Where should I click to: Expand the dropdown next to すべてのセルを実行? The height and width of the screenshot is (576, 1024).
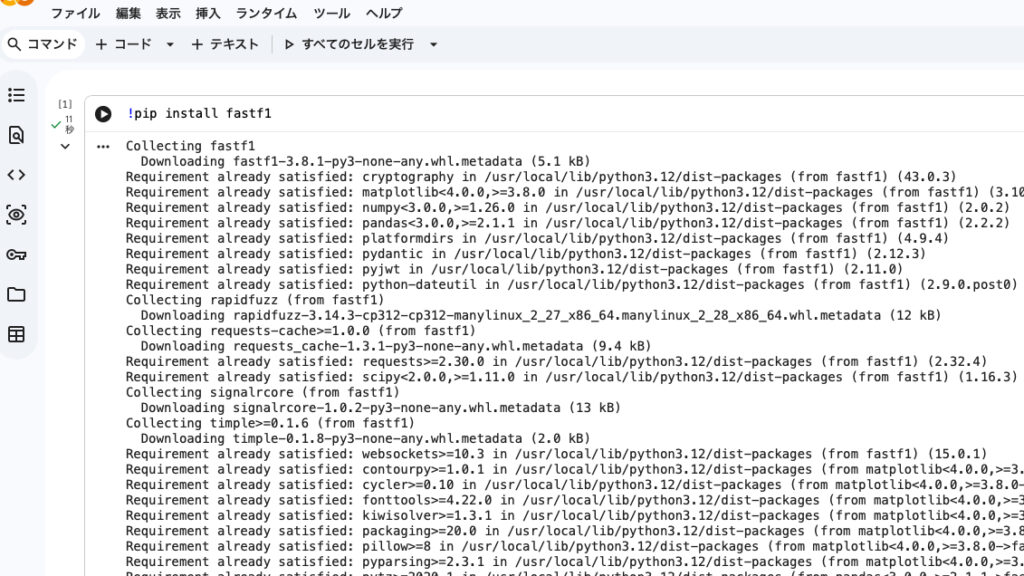pyautogui.click(x=434, y=44)
